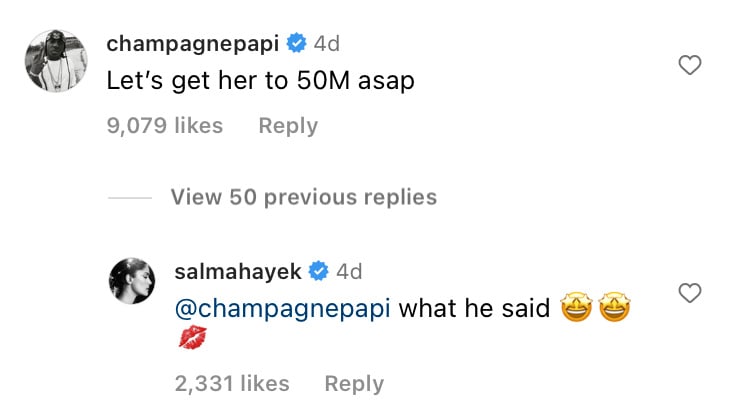Reply to salmahayek's comment
The height and width of the screenshot is (417, 750).
point(354,382)
